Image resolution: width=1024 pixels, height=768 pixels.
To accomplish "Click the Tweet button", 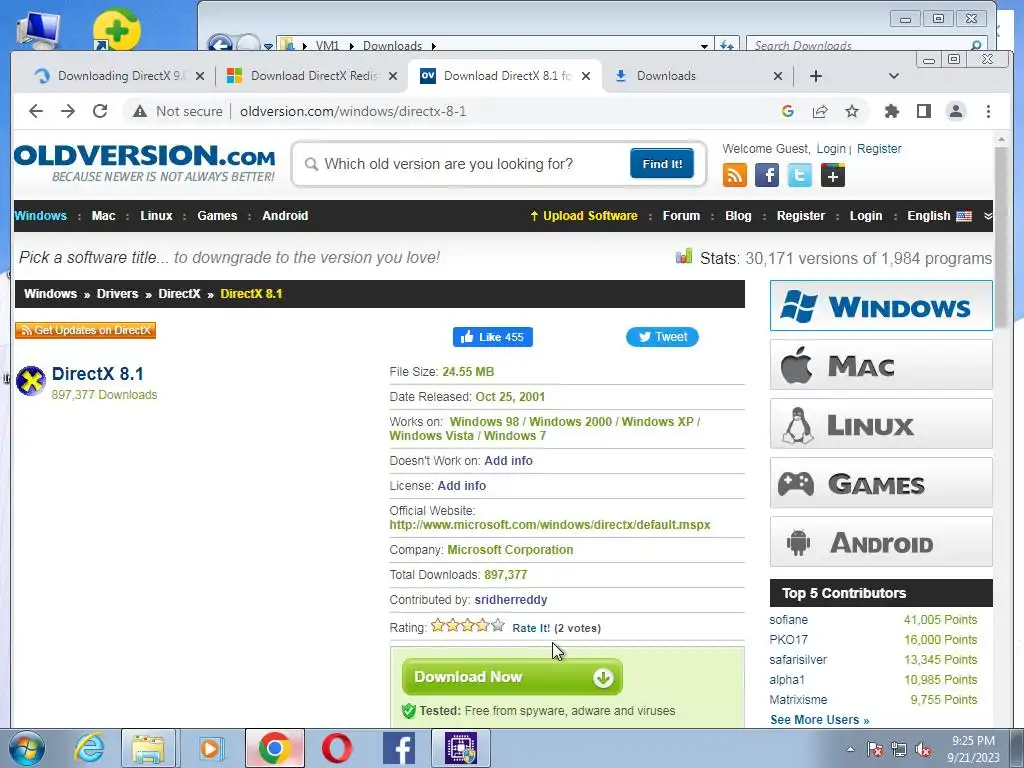I will [x=662, y=337].
